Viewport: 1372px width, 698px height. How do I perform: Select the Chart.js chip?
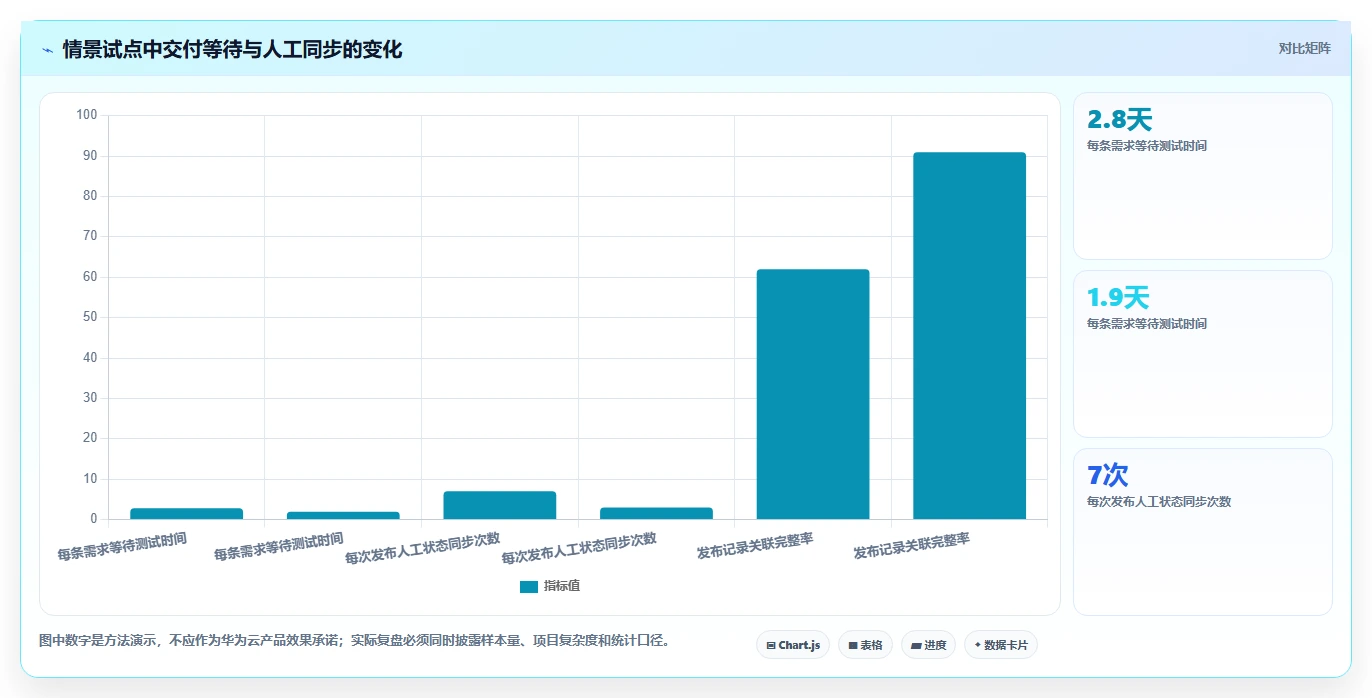click(x=793, y=645)
